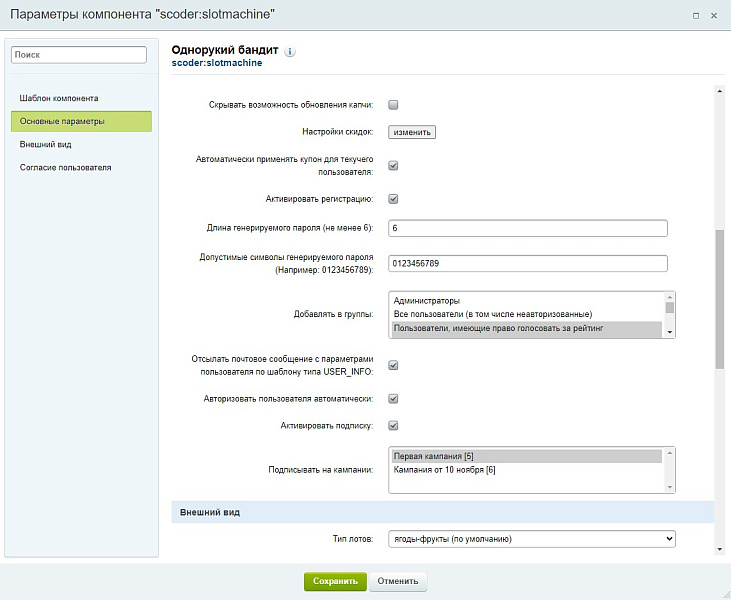Click изменить button for discount settings

pyautogui.click(x=412, y=131)
